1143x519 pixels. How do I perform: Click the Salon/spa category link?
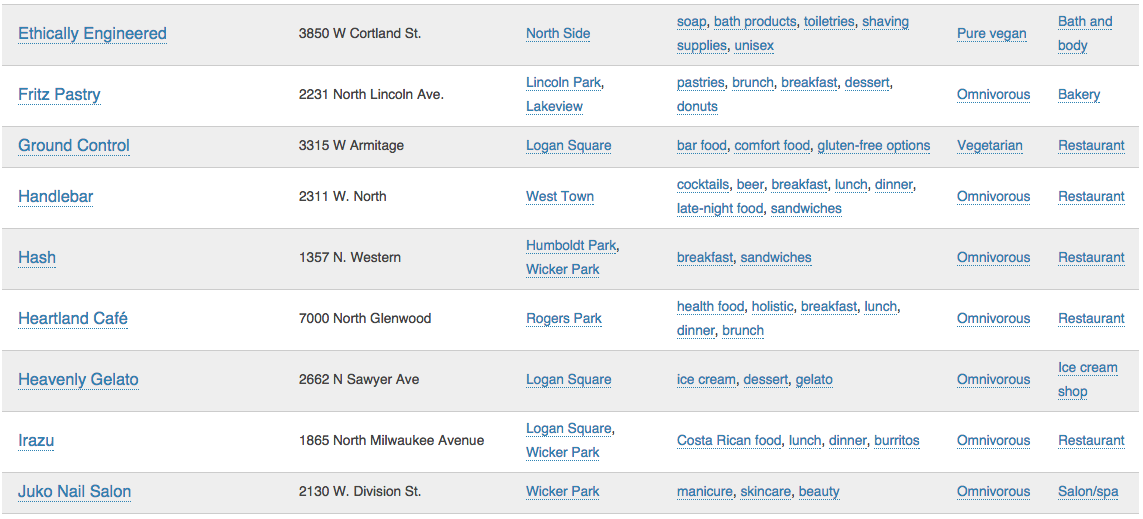(1088, 492)
